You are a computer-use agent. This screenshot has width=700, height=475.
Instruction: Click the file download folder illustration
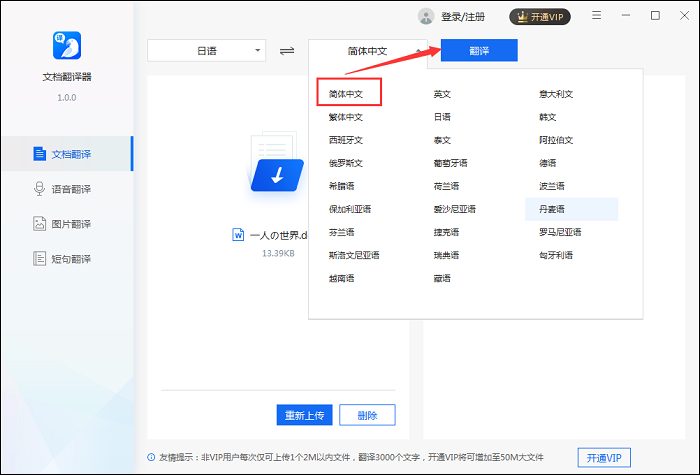click(277, 162)
